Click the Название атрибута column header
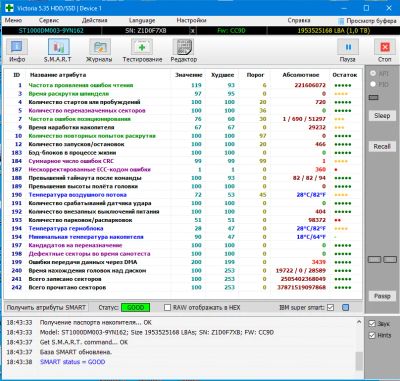400x381 pixels. coord(58,75)
